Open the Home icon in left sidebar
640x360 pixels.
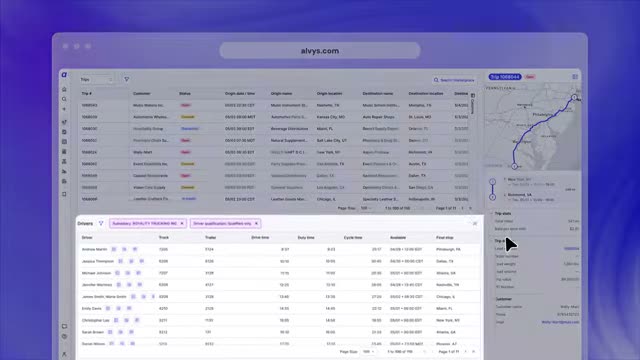[64, 89]
